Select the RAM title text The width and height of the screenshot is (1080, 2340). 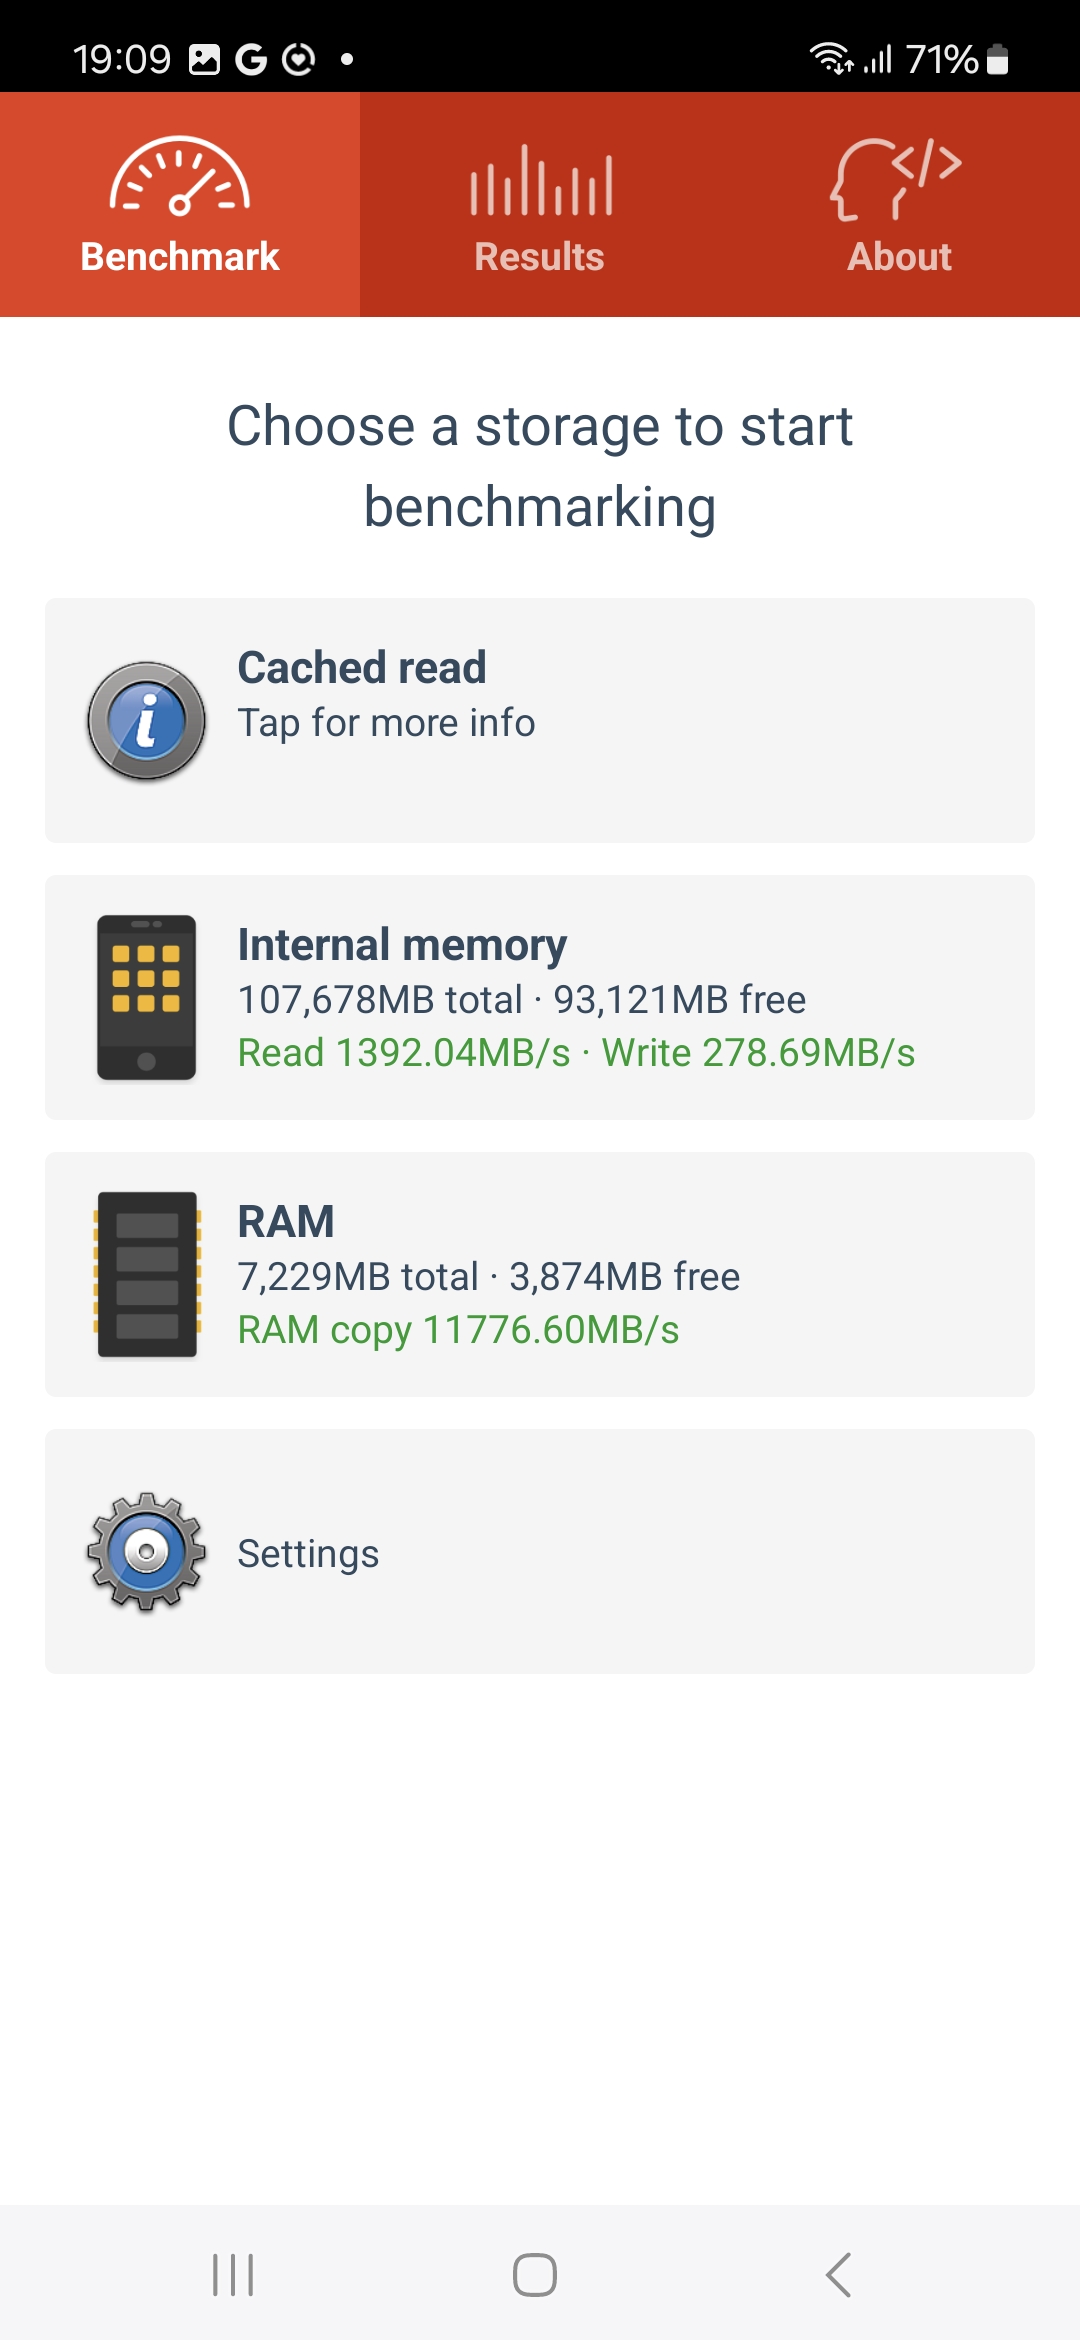click(x=286, y=1222)
